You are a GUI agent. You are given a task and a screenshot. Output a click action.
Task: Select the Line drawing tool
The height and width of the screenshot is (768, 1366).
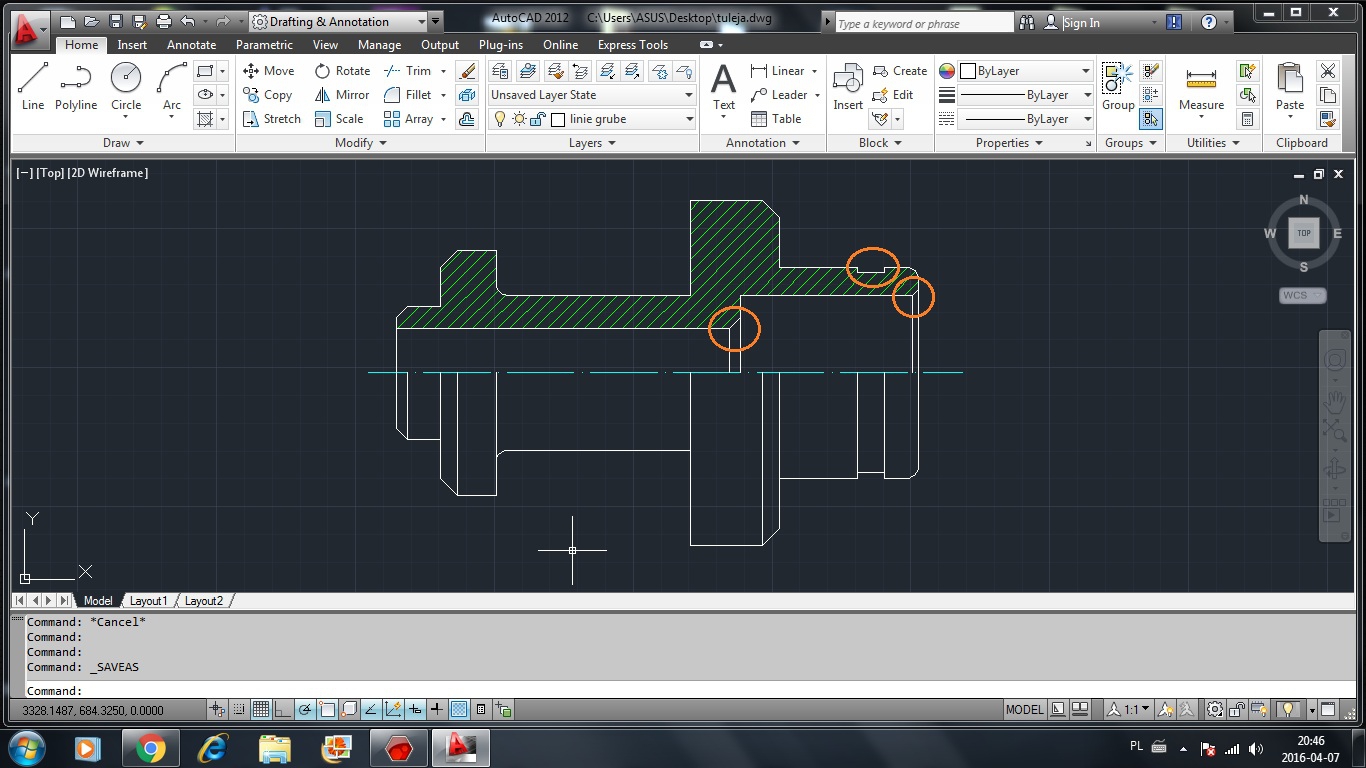pos(33,86)
